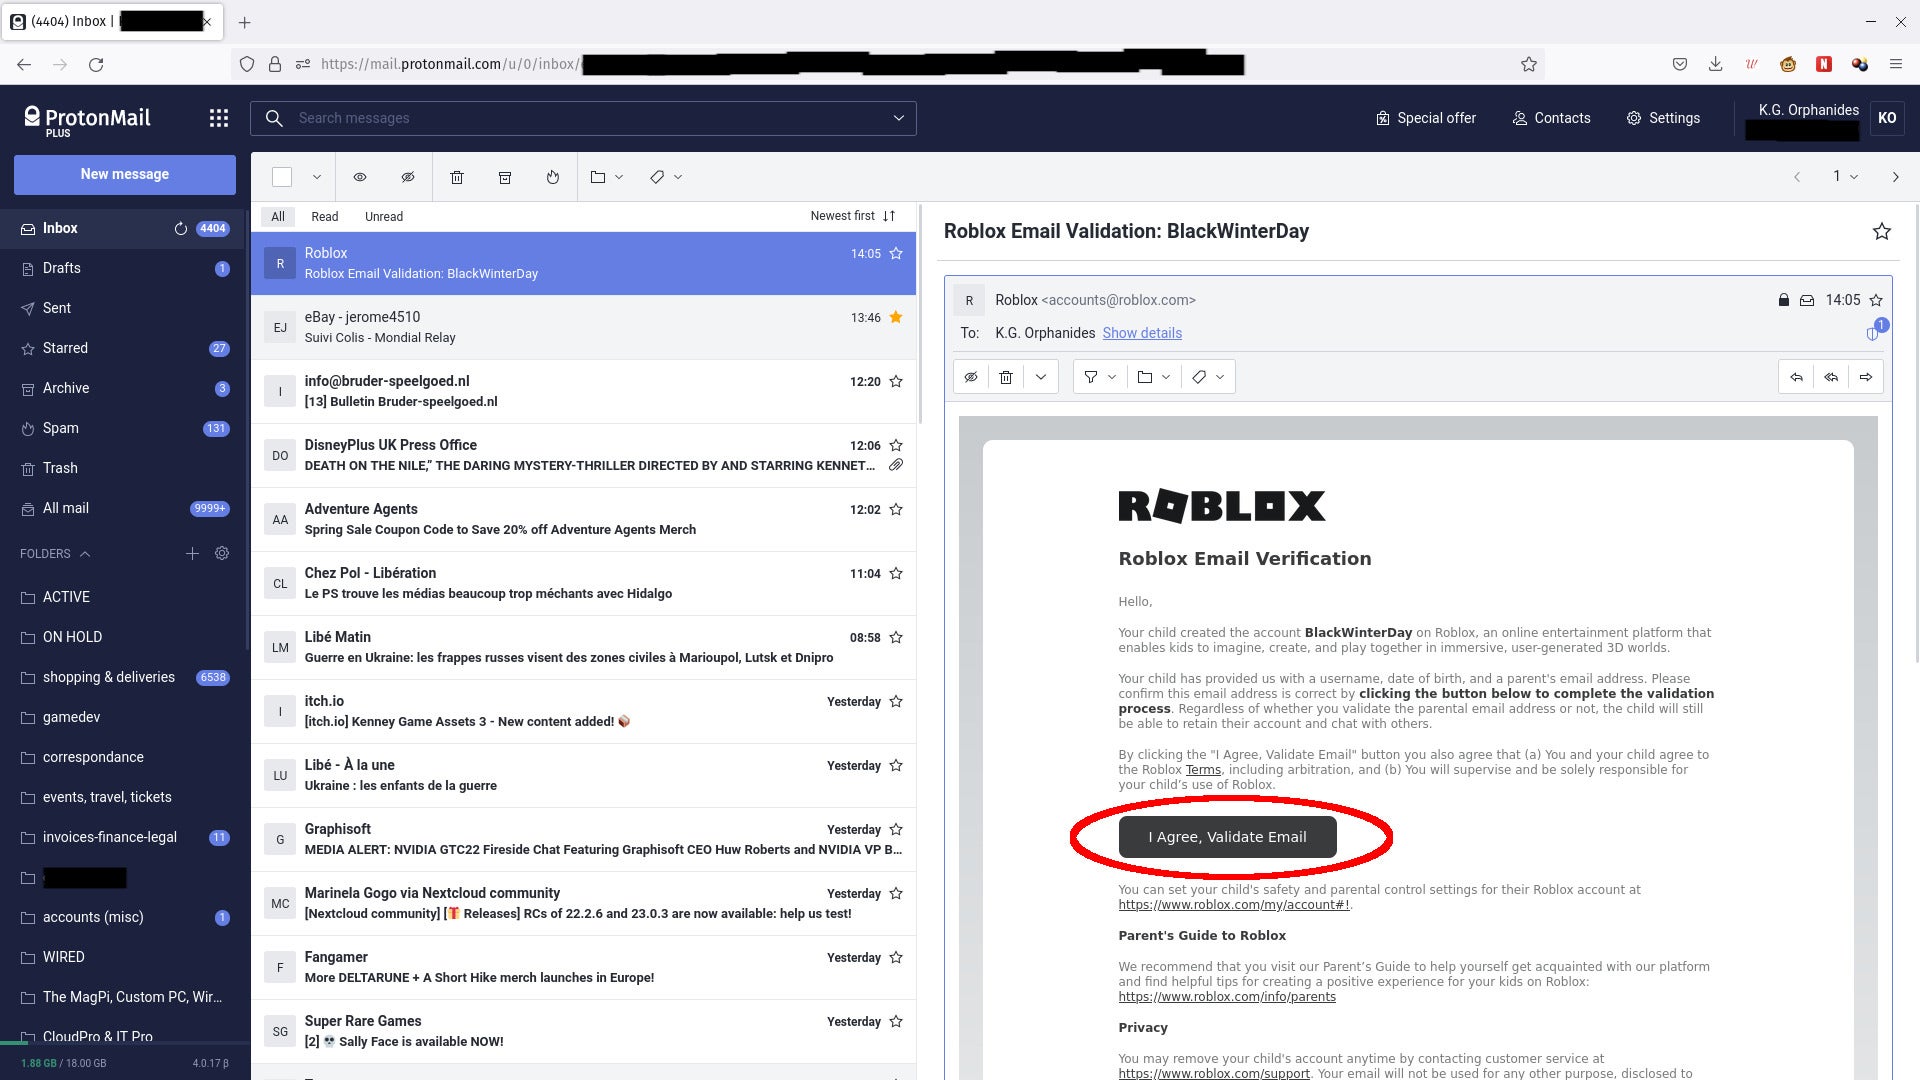Viewport: 1920px width, 1080px height.
Task: Move selected messages to trash from list toolbar
Action: point(457,177)
